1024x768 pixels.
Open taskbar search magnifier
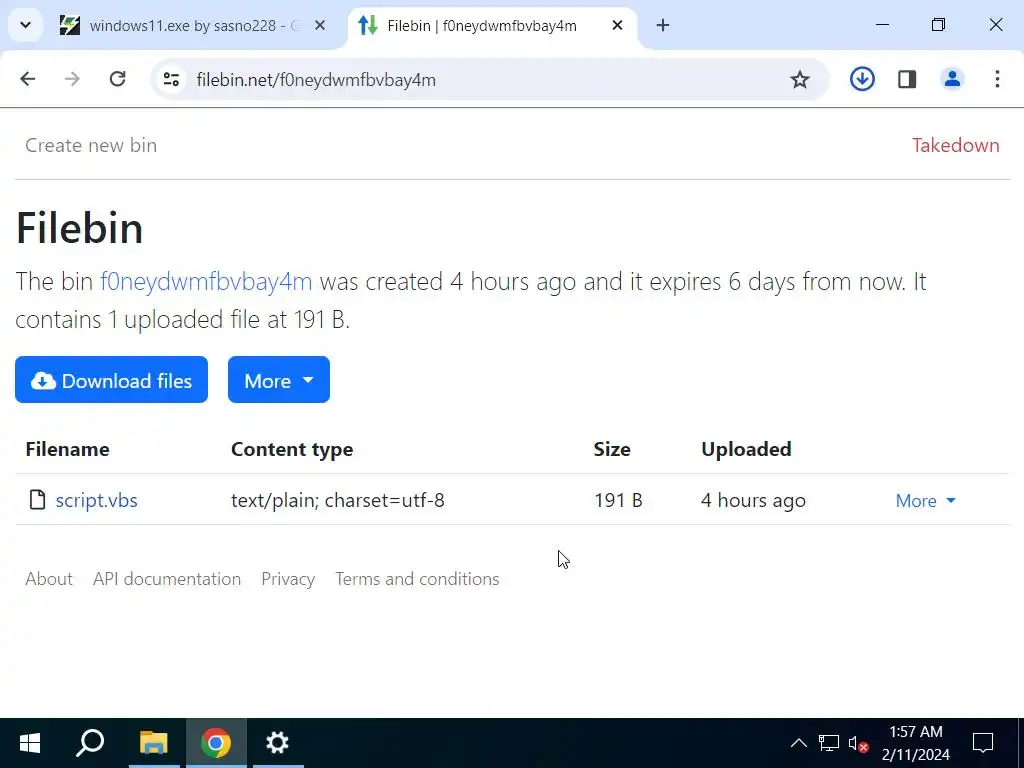pos(90,743)
